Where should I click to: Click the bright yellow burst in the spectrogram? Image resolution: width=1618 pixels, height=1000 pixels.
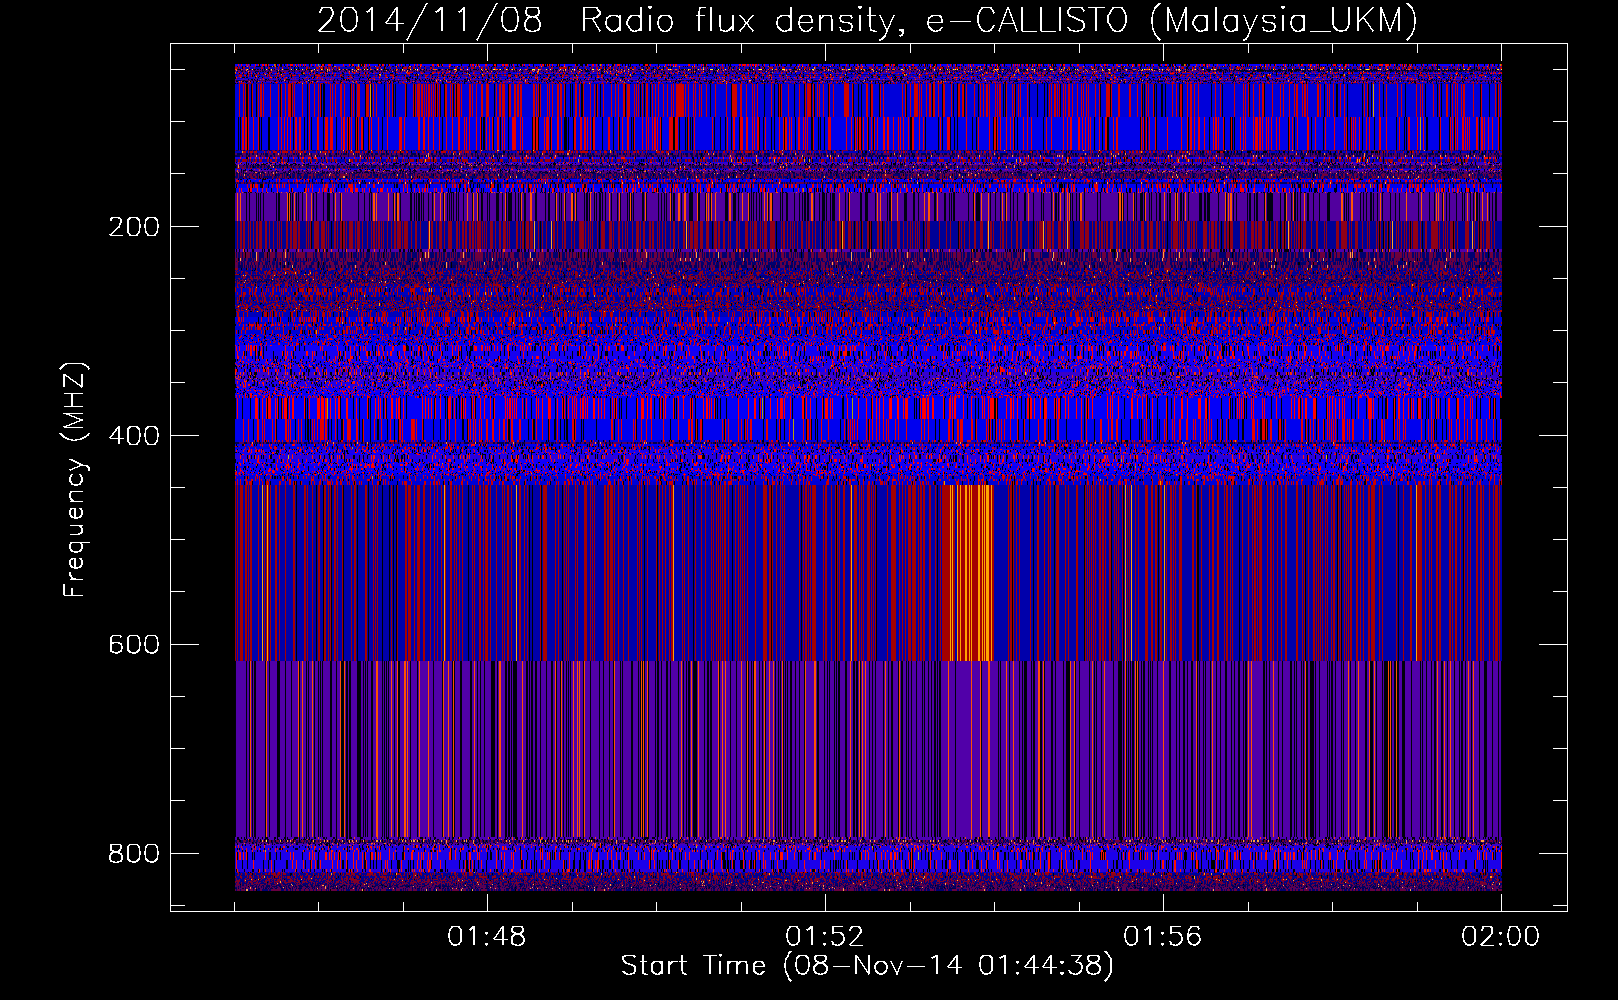(966, 573)
